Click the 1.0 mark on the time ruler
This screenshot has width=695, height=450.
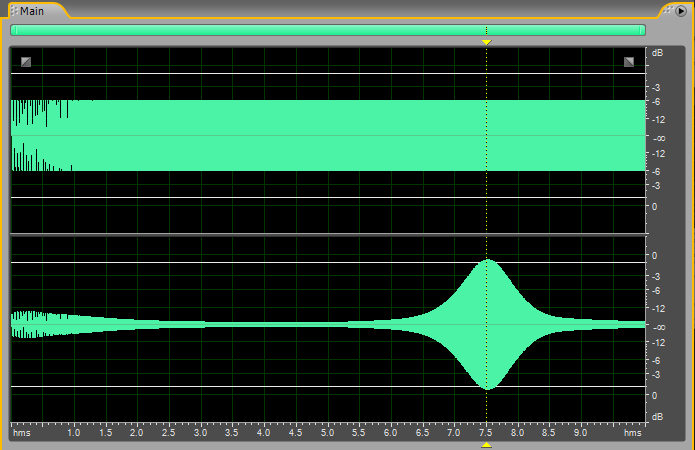pyautogui.click(x=73, y=434)
